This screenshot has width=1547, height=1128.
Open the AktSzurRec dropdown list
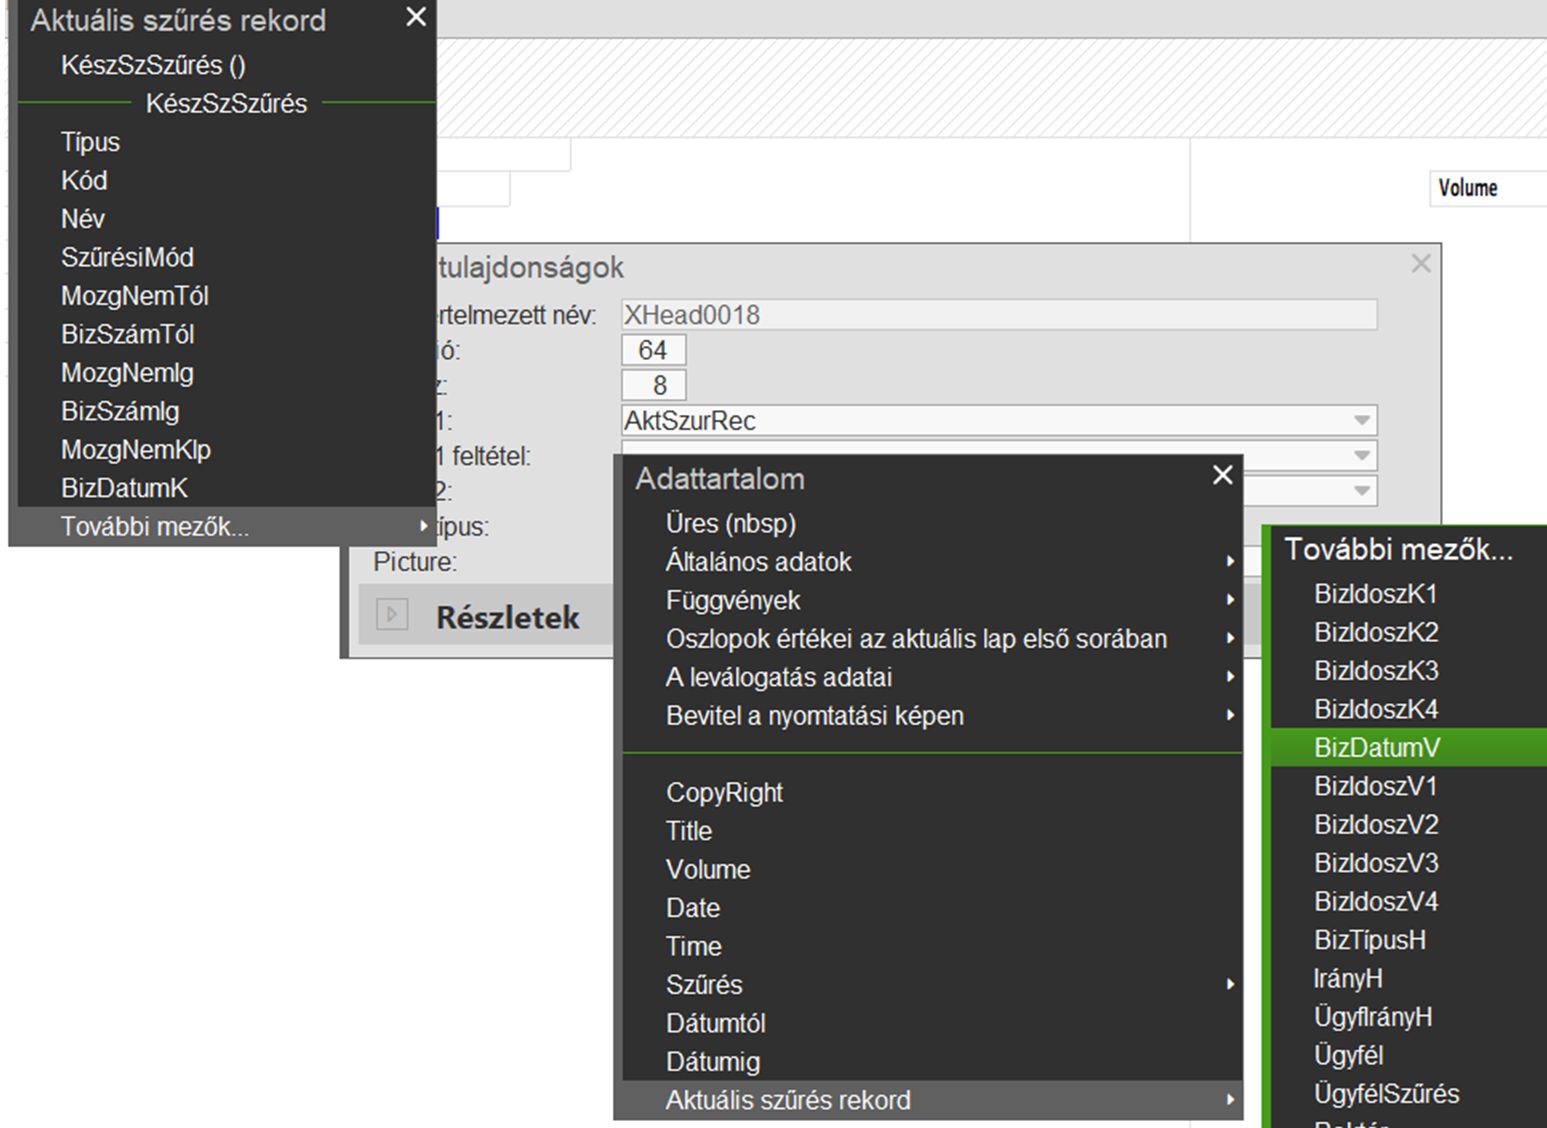1361,421
